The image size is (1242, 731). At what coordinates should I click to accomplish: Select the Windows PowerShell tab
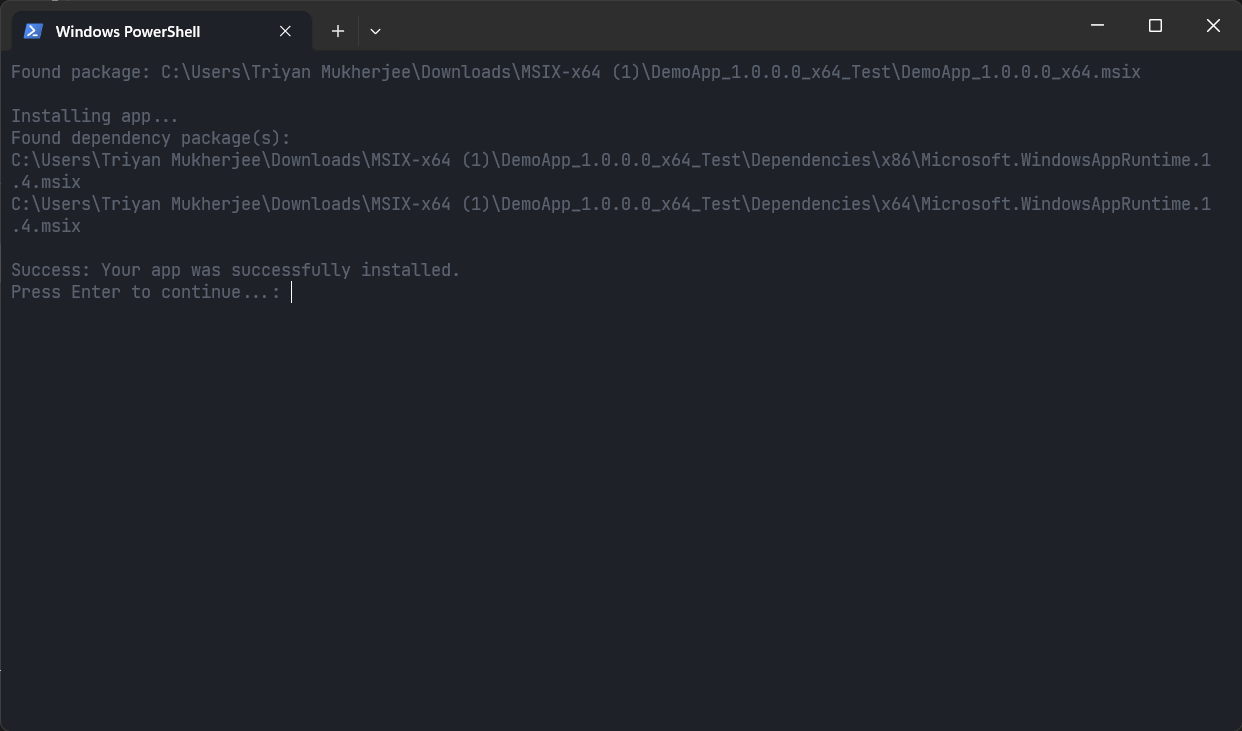point(160,31)
